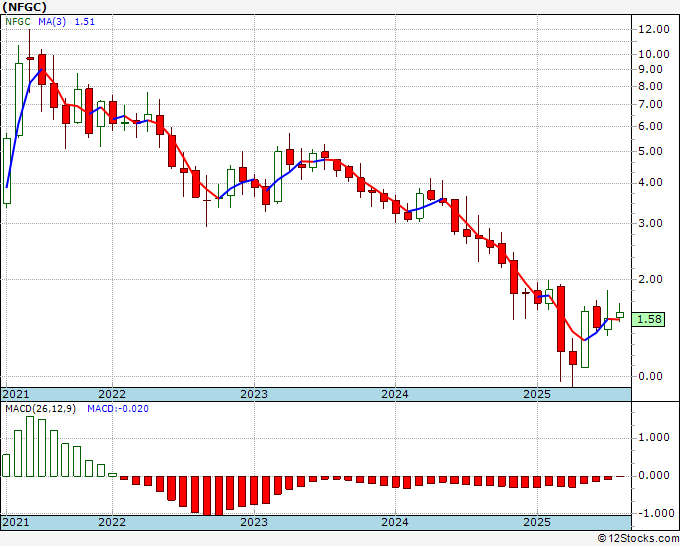Click the 5.00 price axis label

point(650,151)
